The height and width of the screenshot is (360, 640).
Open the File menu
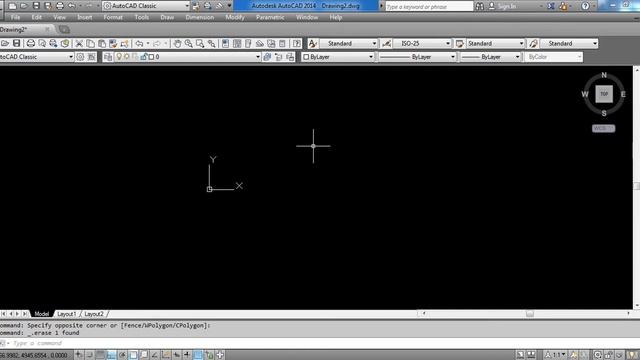point(16,18)
